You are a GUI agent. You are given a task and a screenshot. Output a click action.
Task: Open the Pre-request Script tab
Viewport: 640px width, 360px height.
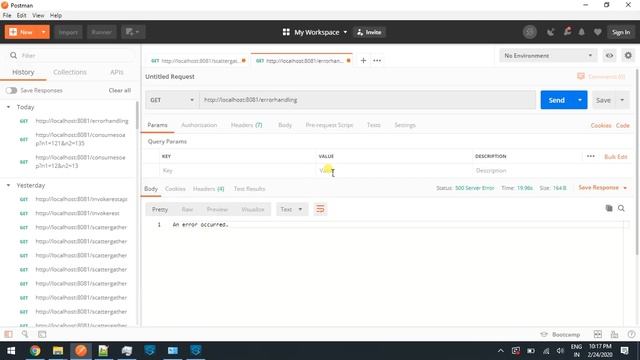(329, 125)
